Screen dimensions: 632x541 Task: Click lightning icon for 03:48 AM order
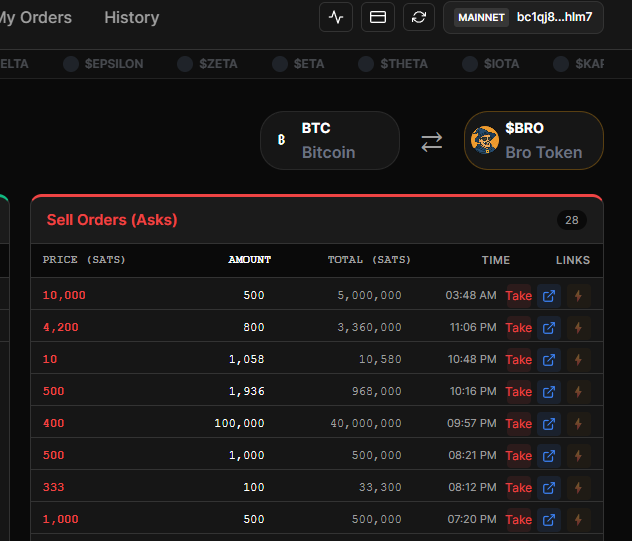578,296
